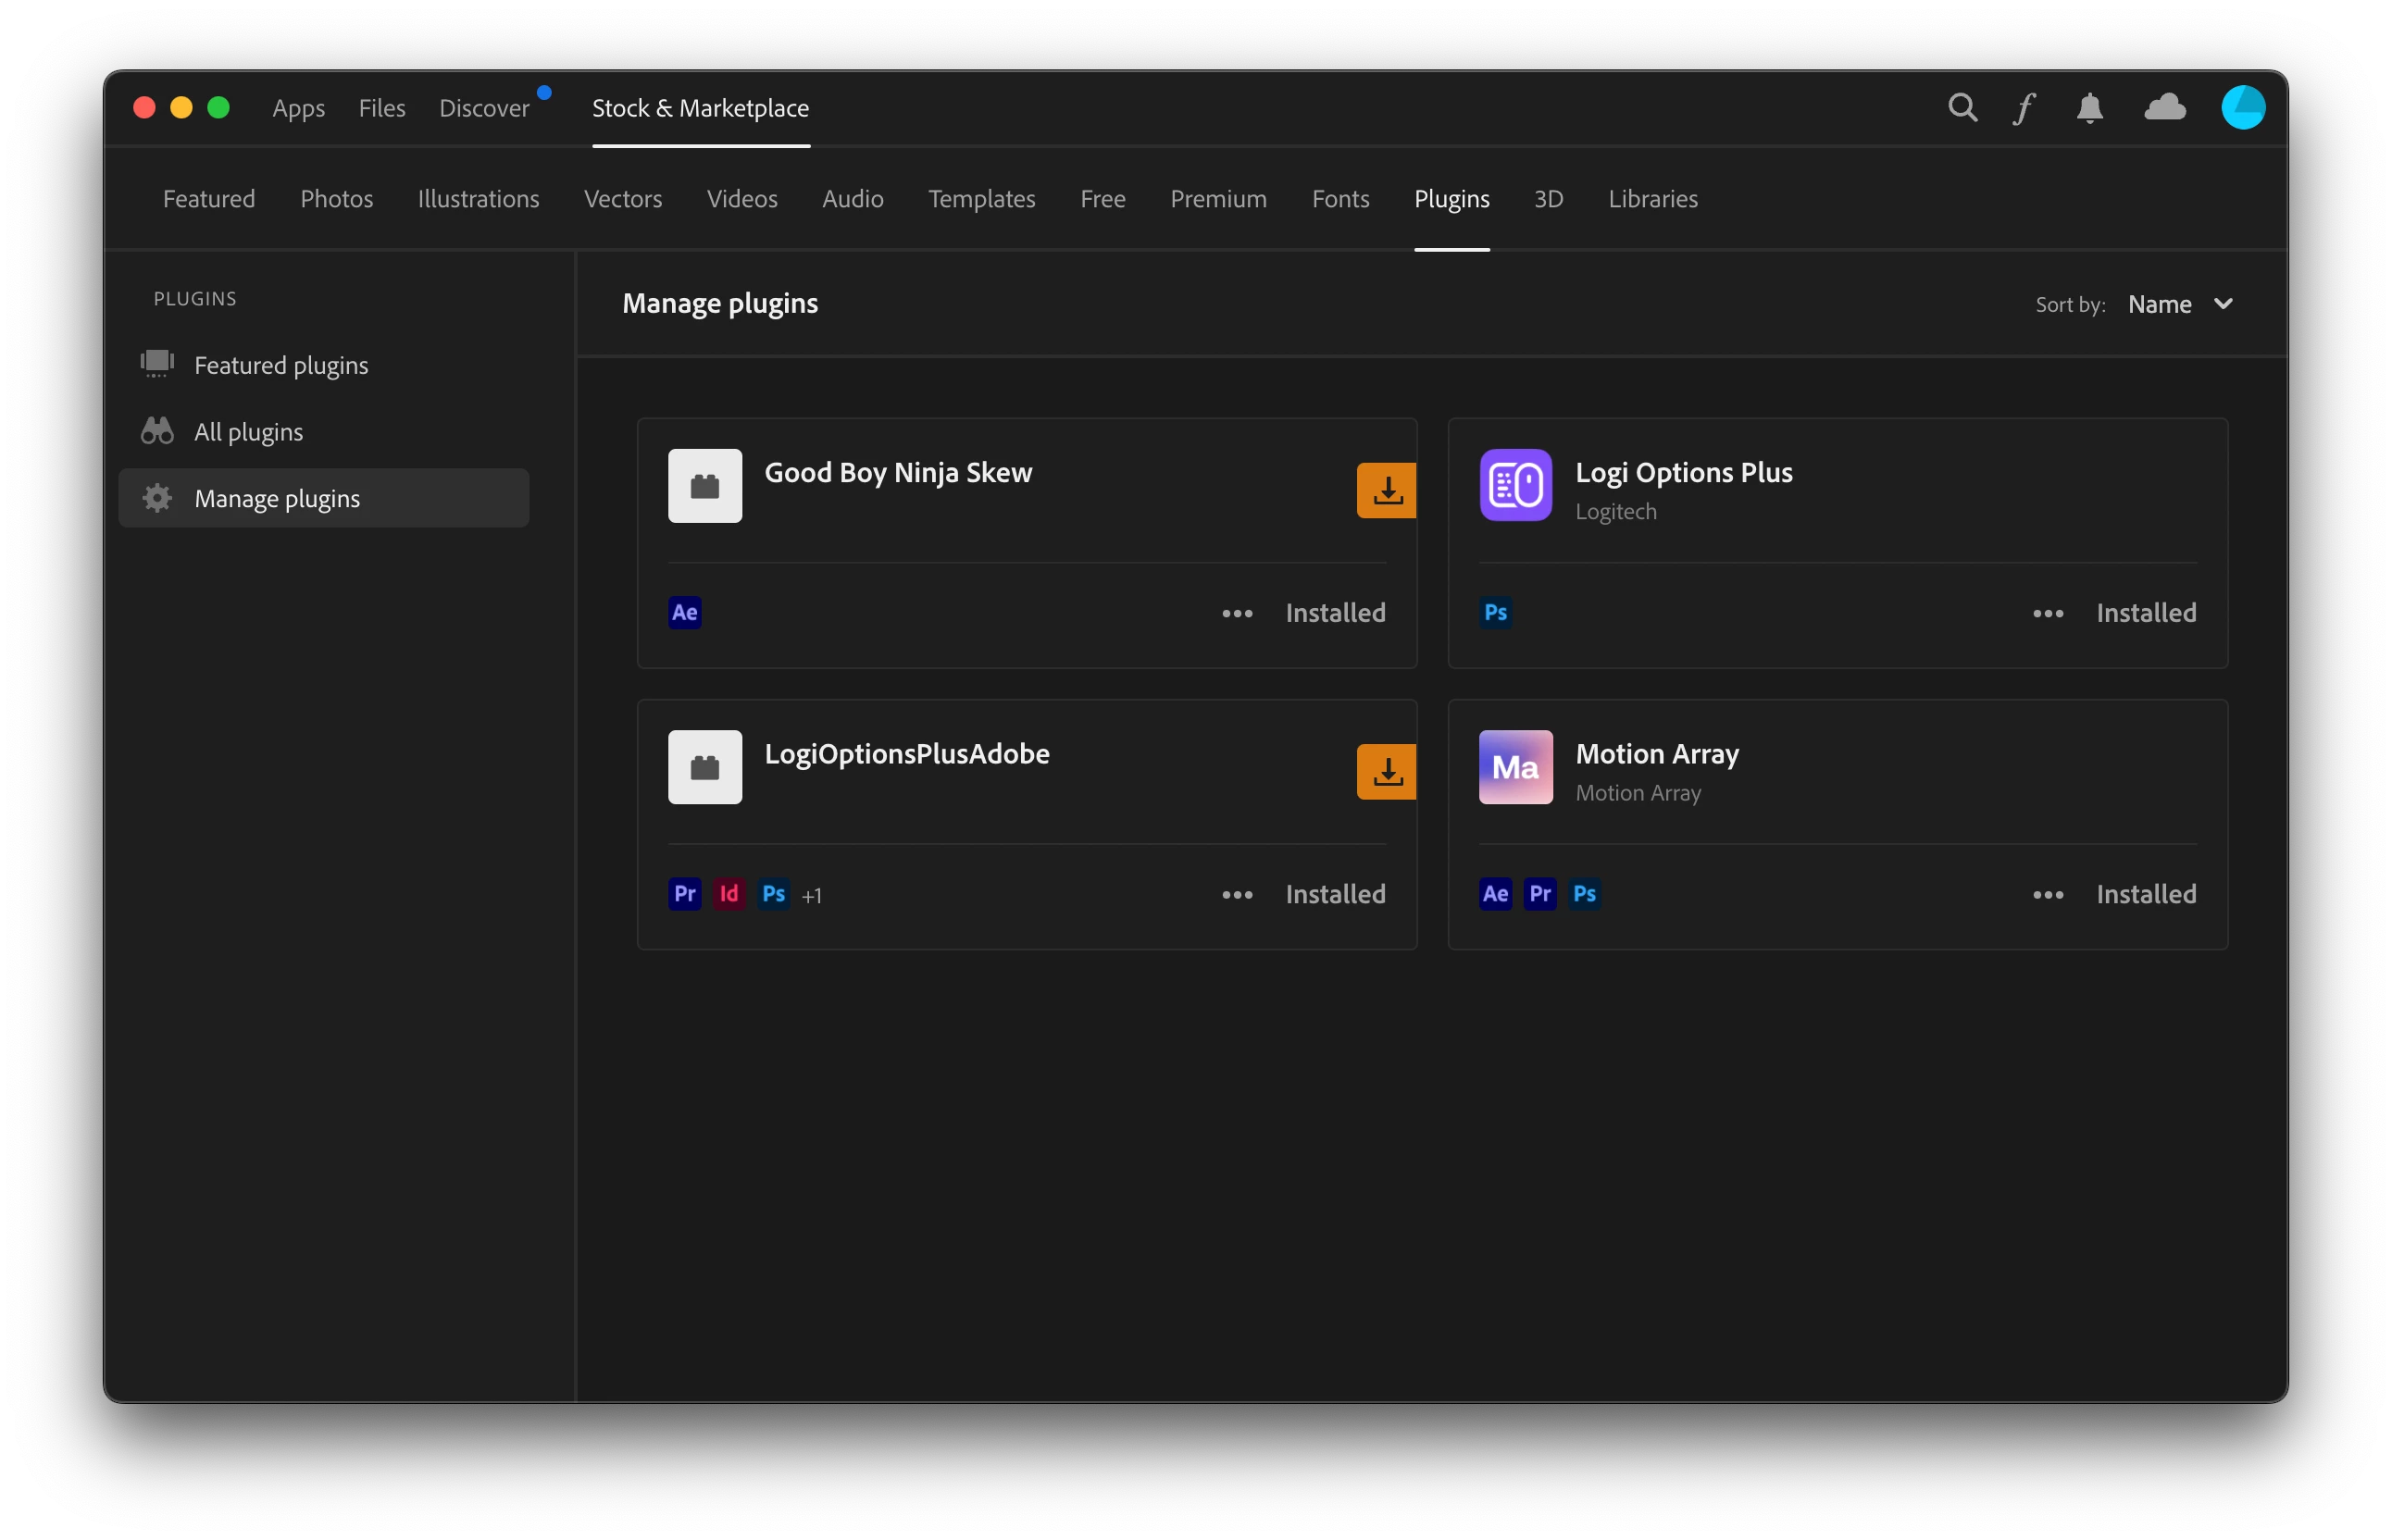Image resolution: width=2392 pixels, height=1540 pixels.
Task: Open more options for Good Boy Ninja Skew
Action: (x=1237, y=613)
